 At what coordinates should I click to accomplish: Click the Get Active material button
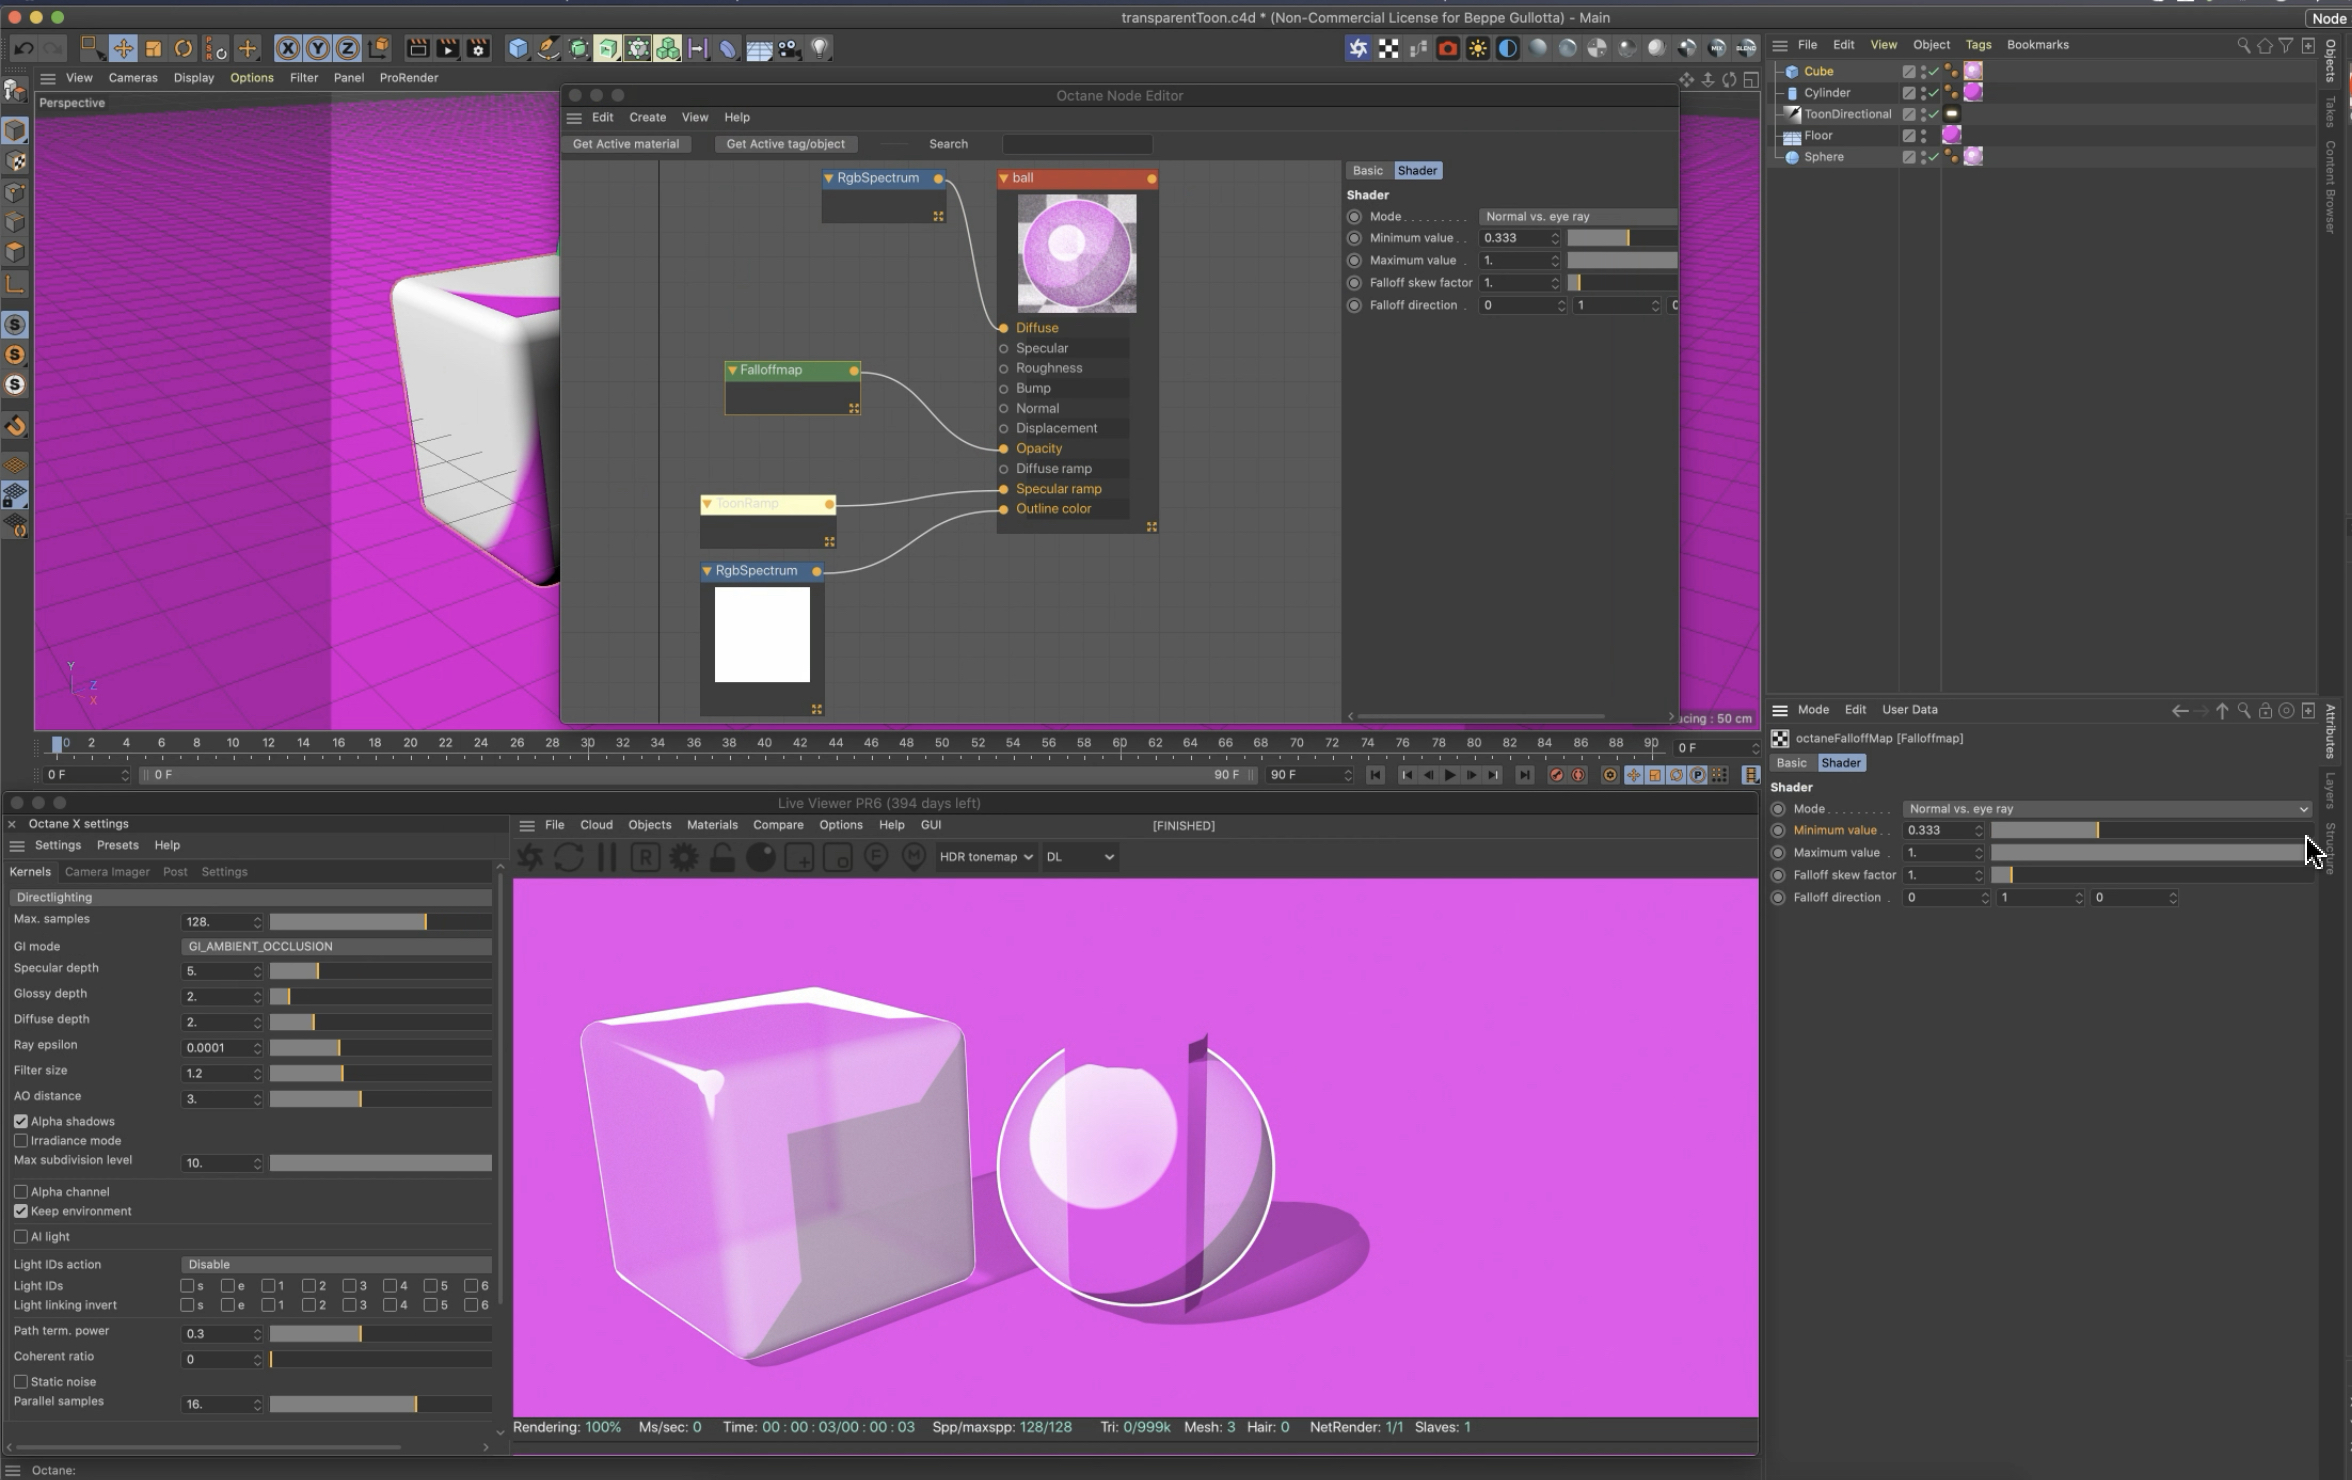pos(625,144)
